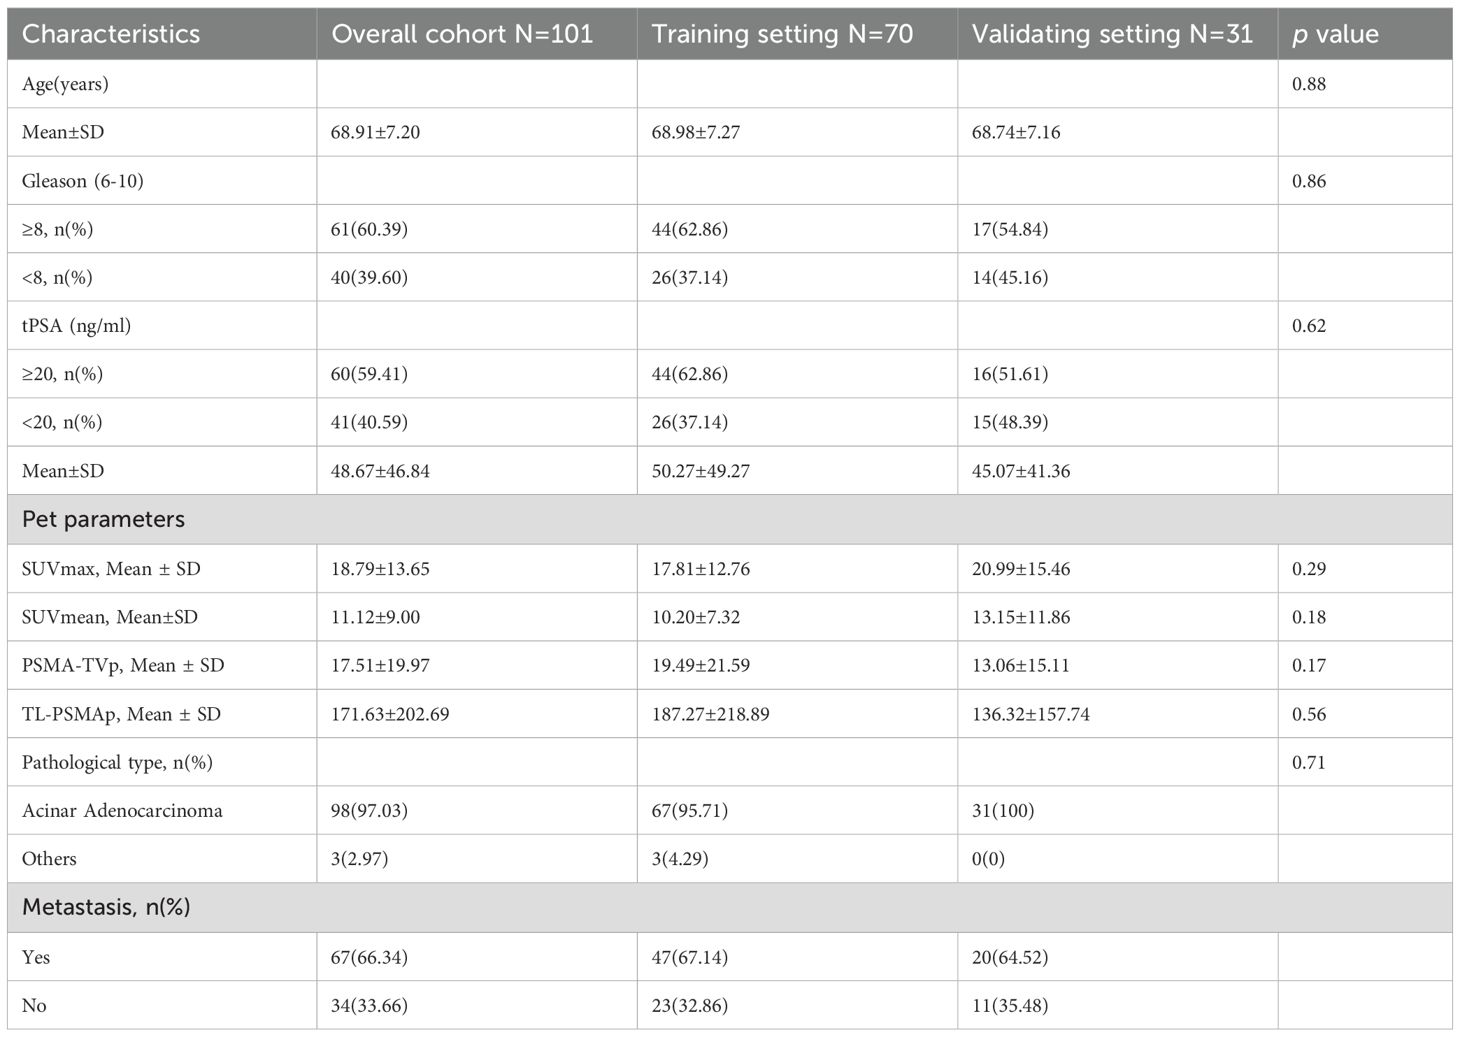Select the Validating setting N=31 header
This screenshot has width=1460, height=1037.
[x=1112, y=34]
